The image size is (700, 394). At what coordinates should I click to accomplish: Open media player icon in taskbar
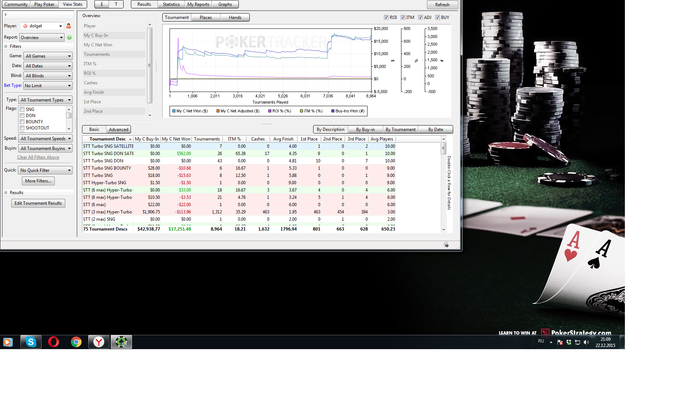(x=8, y=342)
